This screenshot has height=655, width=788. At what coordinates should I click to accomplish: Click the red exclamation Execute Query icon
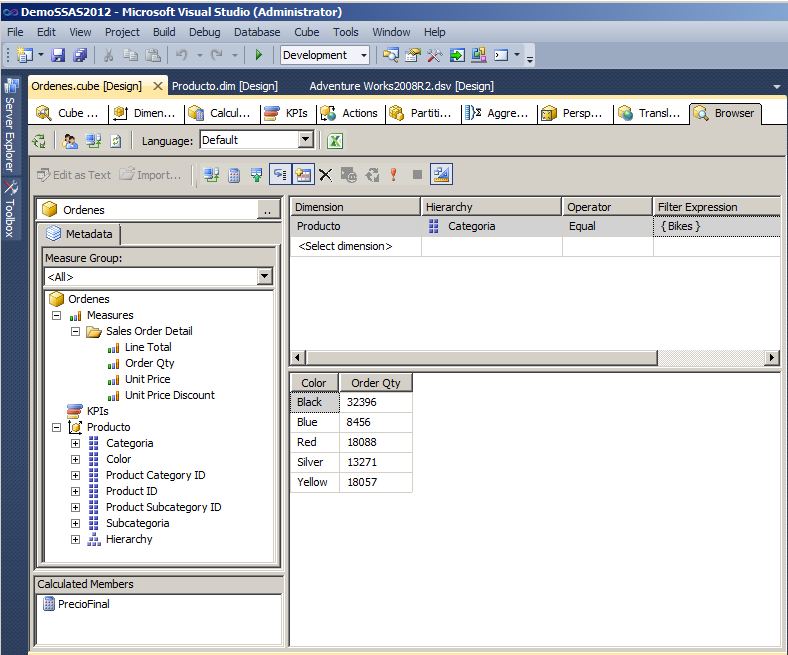pos(394,175)
